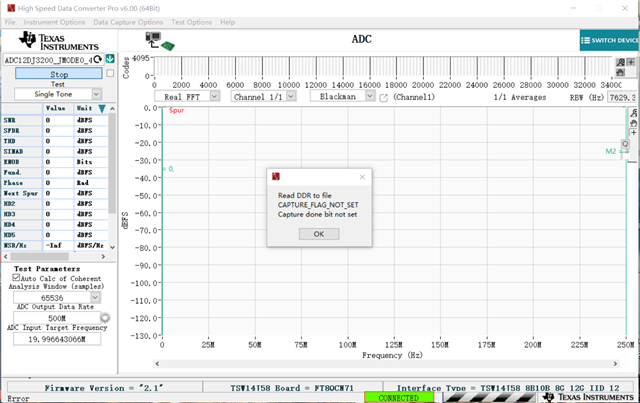Screen dimensions: 640x403
Task: Click the M2 marker label on the plot
Action: (x=611, y=151)
